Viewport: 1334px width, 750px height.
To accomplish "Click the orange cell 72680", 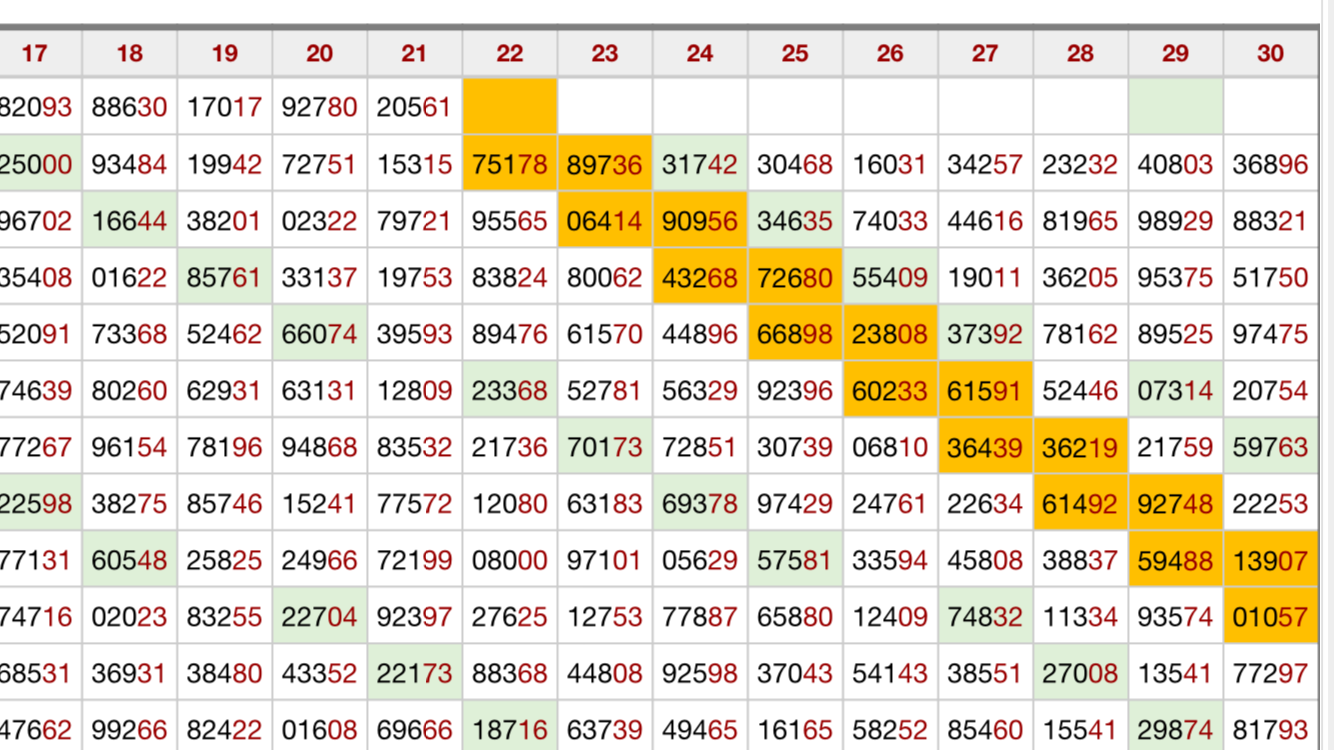I will coord(795,277).
